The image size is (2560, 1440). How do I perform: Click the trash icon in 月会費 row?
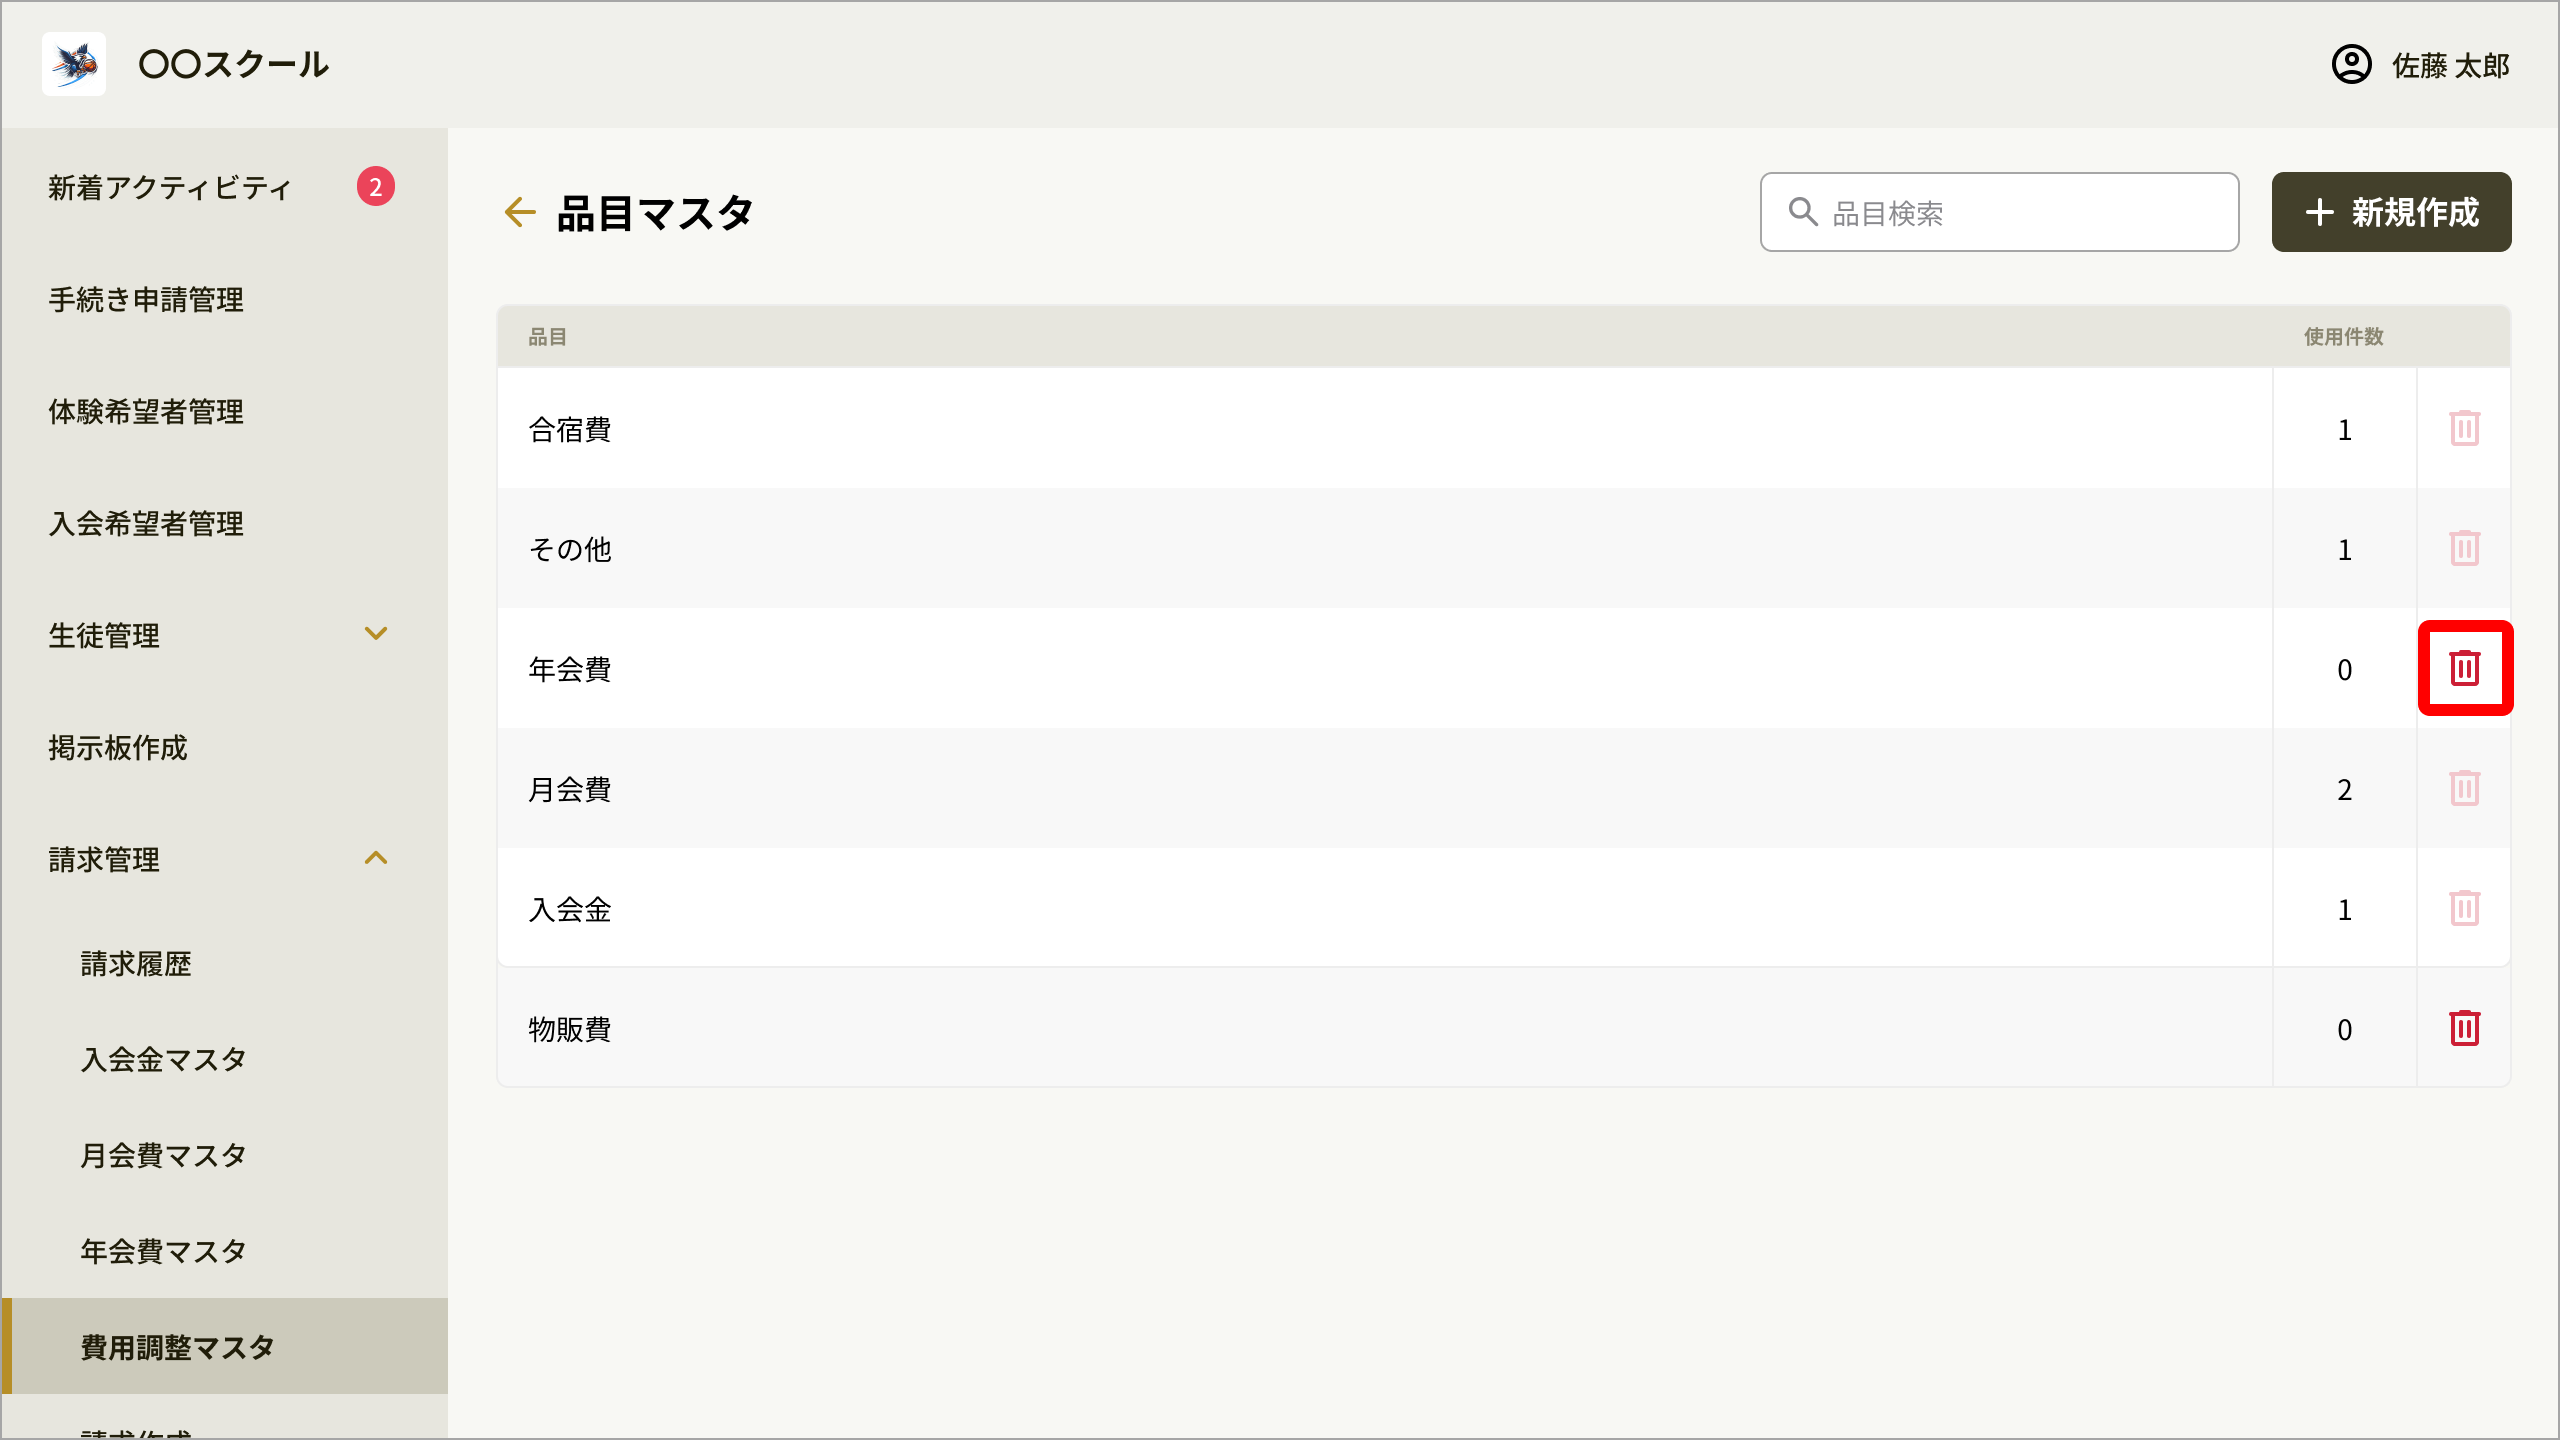pyautogui.click(x=2464, y=788)
